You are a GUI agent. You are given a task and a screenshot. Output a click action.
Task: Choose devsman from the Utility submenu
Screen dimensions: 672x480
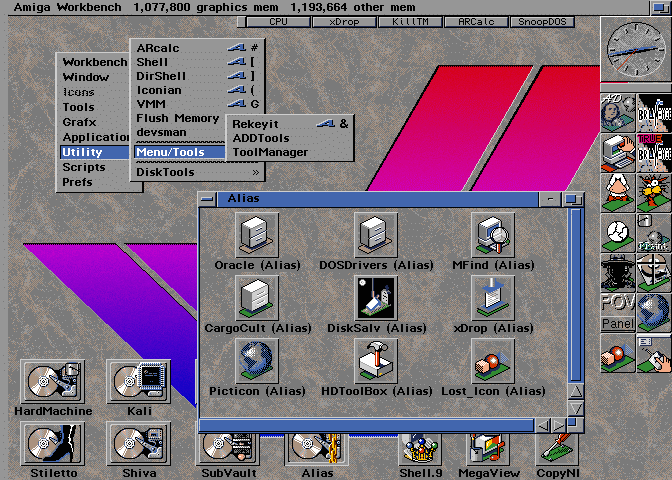(x=180, y=132)
